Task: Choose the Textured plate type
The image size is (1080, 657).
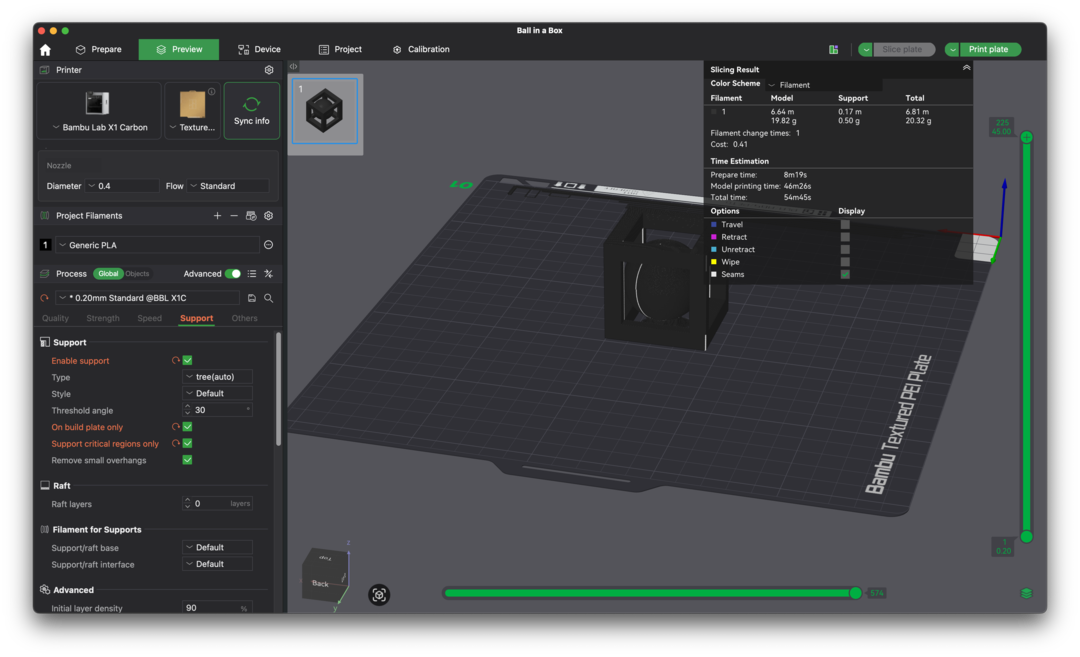Action: (x=193, y=111)
